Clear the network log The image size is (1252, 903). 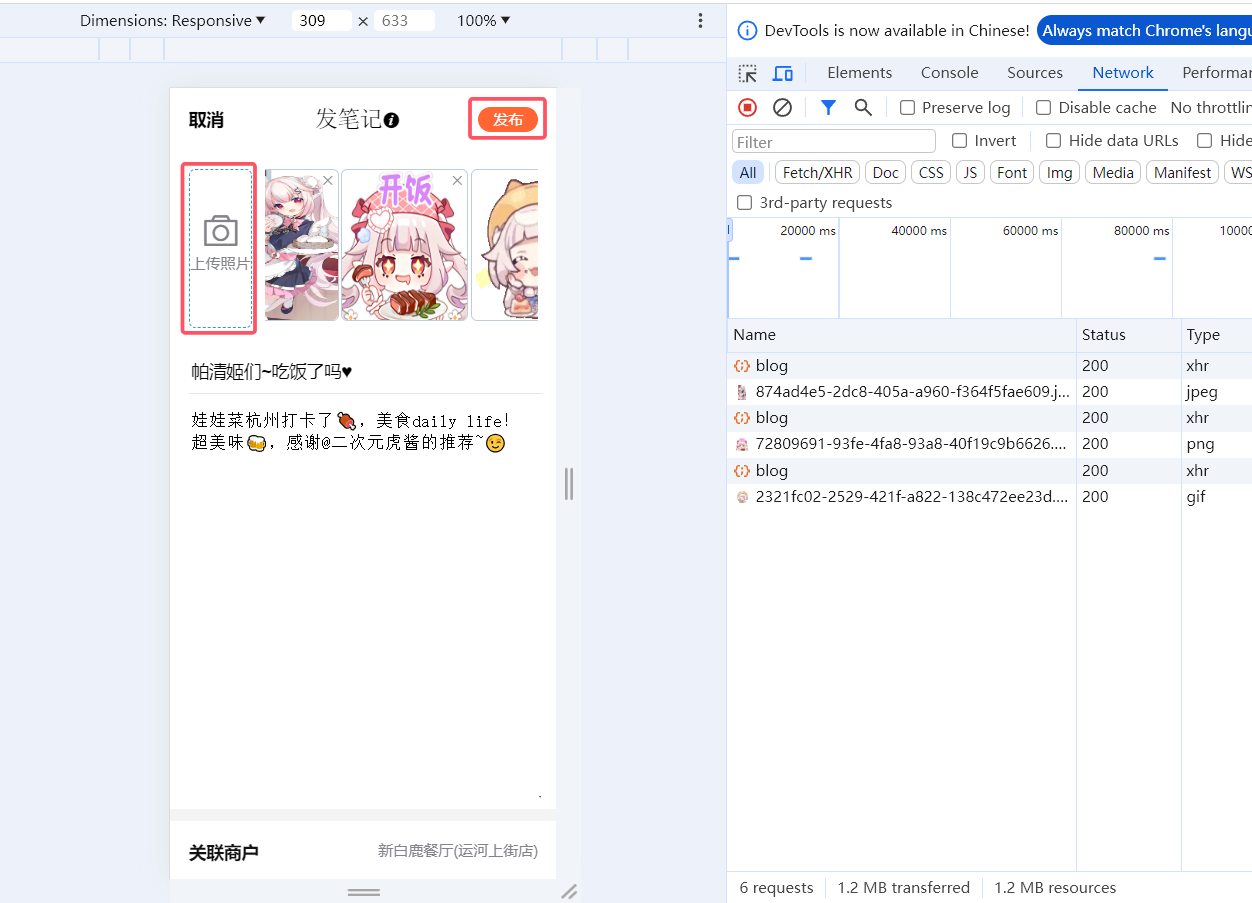(x=783, y=107)
